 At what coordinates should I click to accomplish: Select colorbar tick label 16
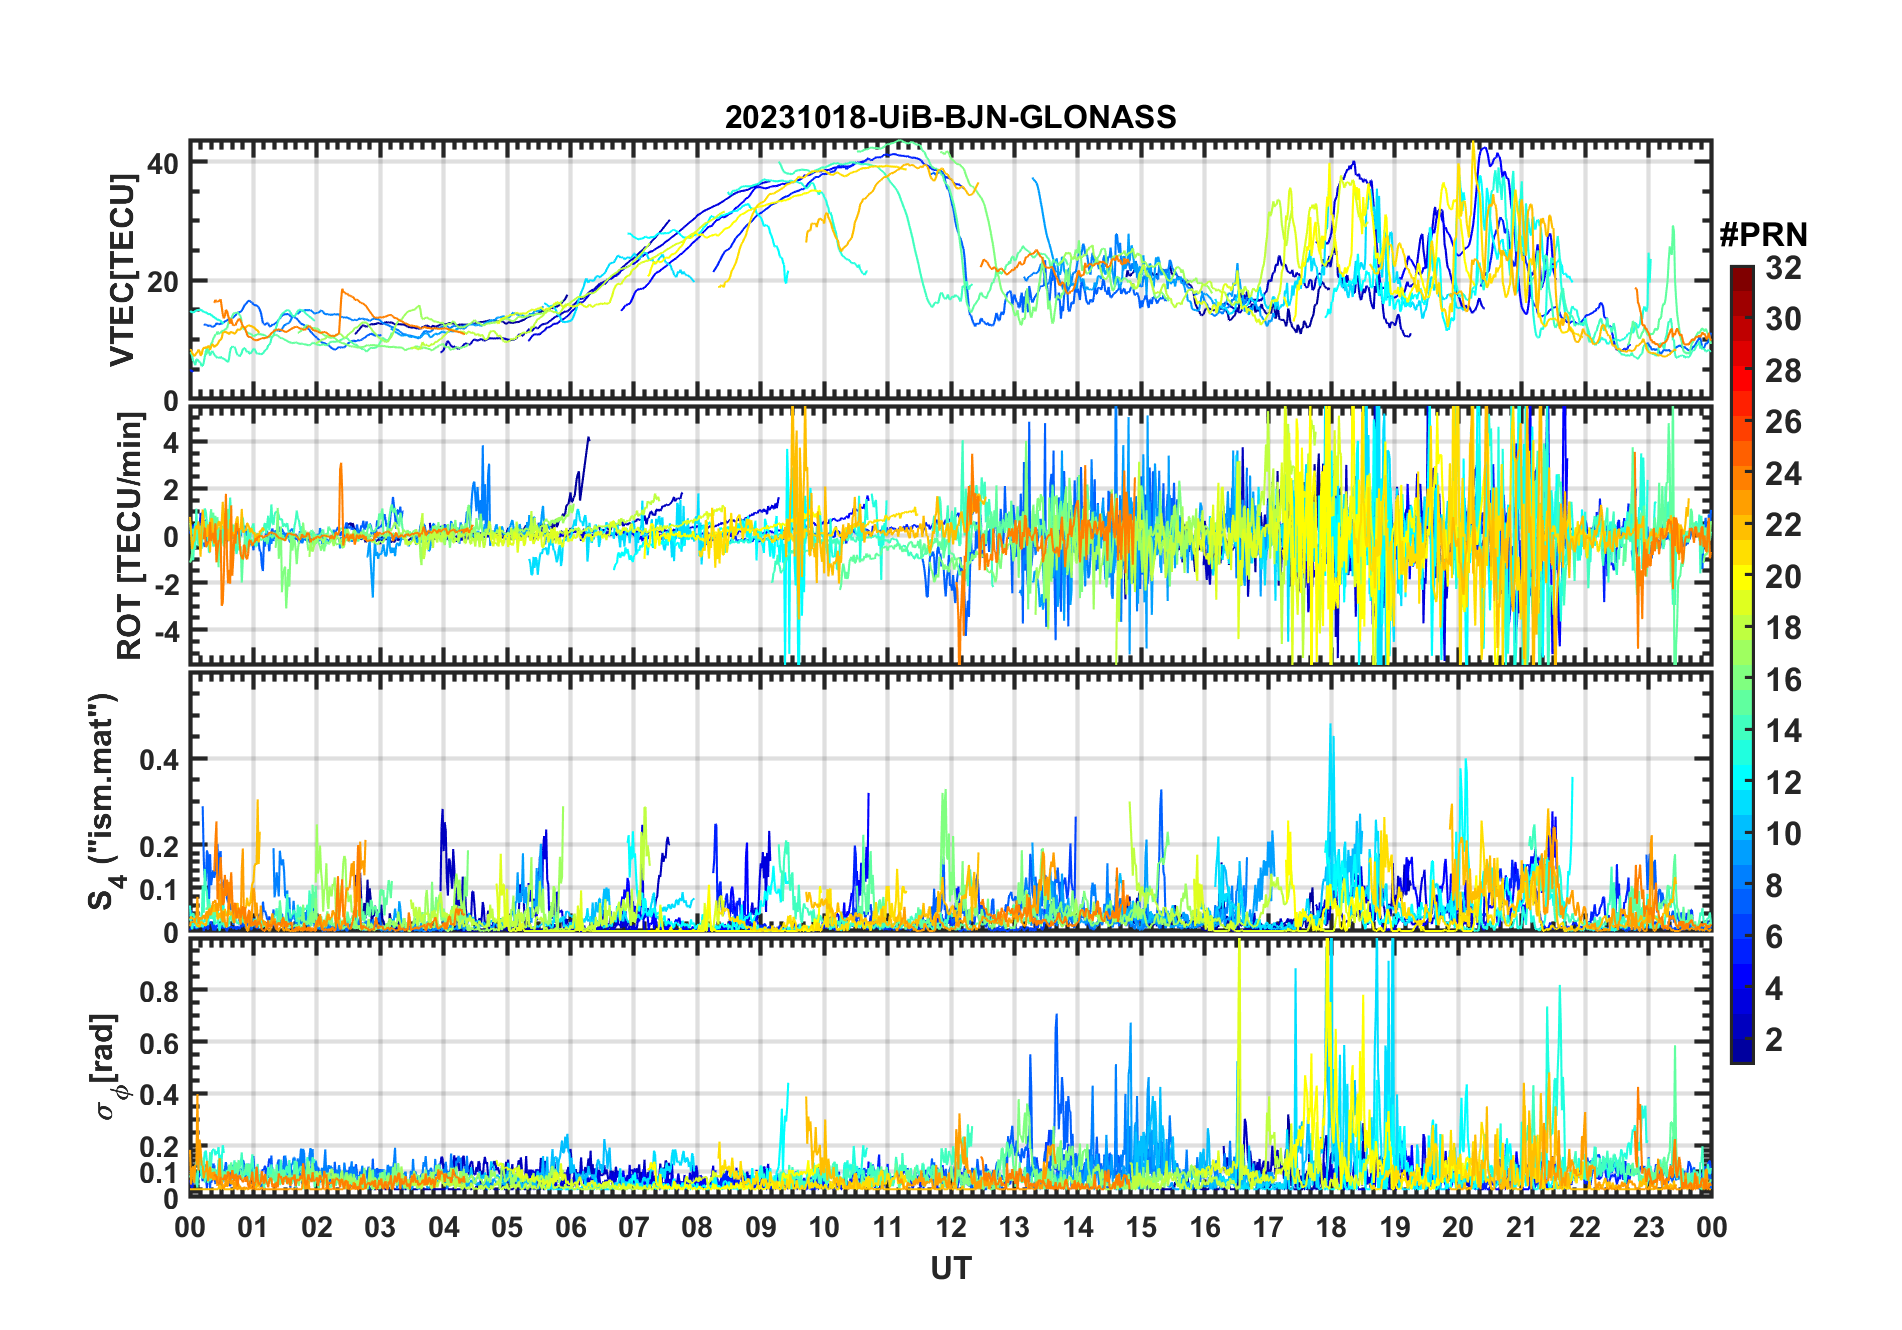(x=1783, y=679)
